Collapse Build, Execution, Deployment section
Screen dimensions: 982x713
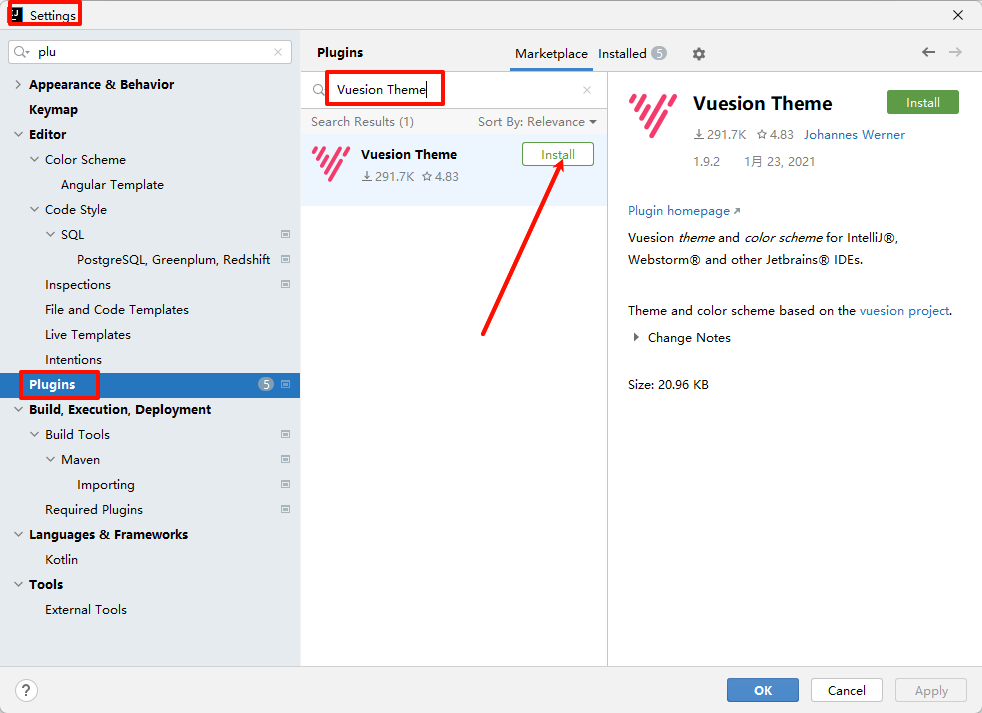click(18, 410)
